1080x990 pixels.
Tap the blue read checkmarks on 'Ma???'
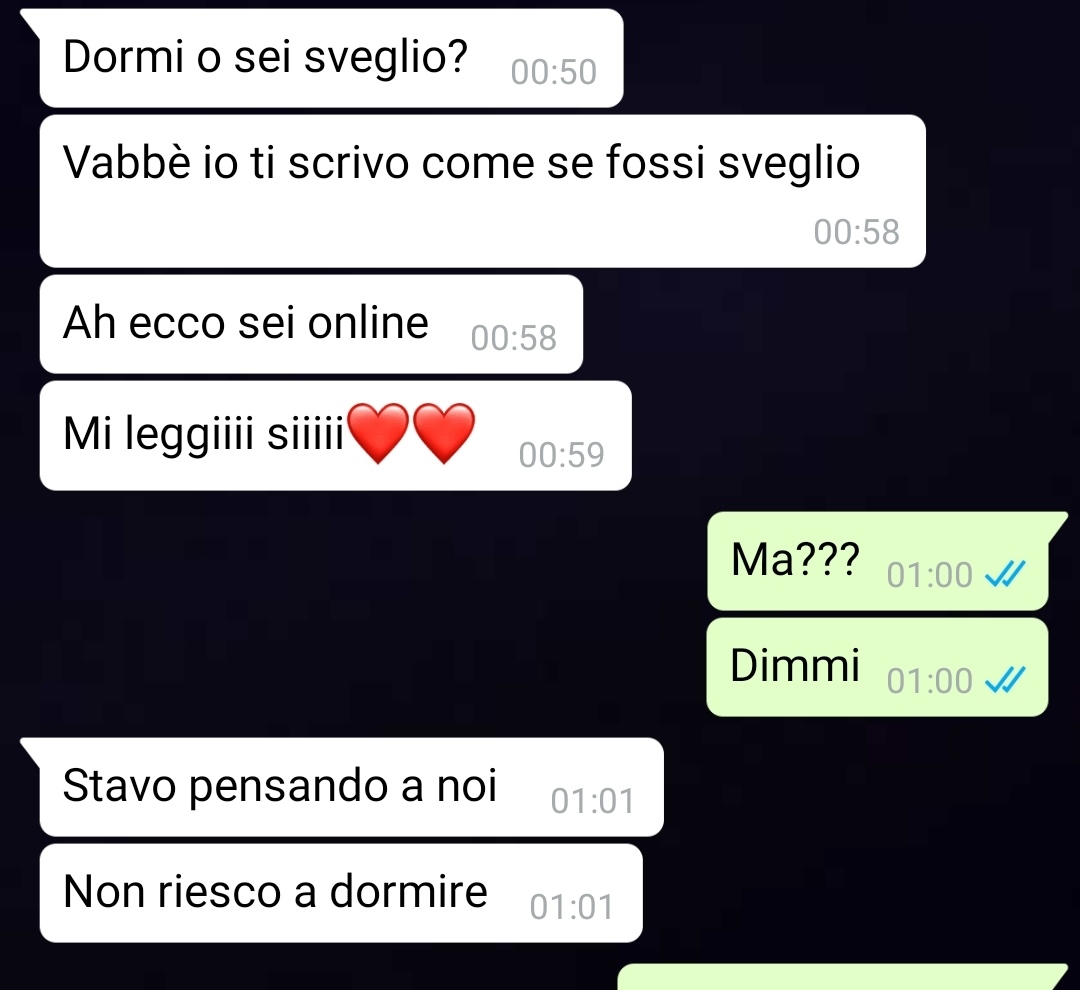pos(1005,573)
